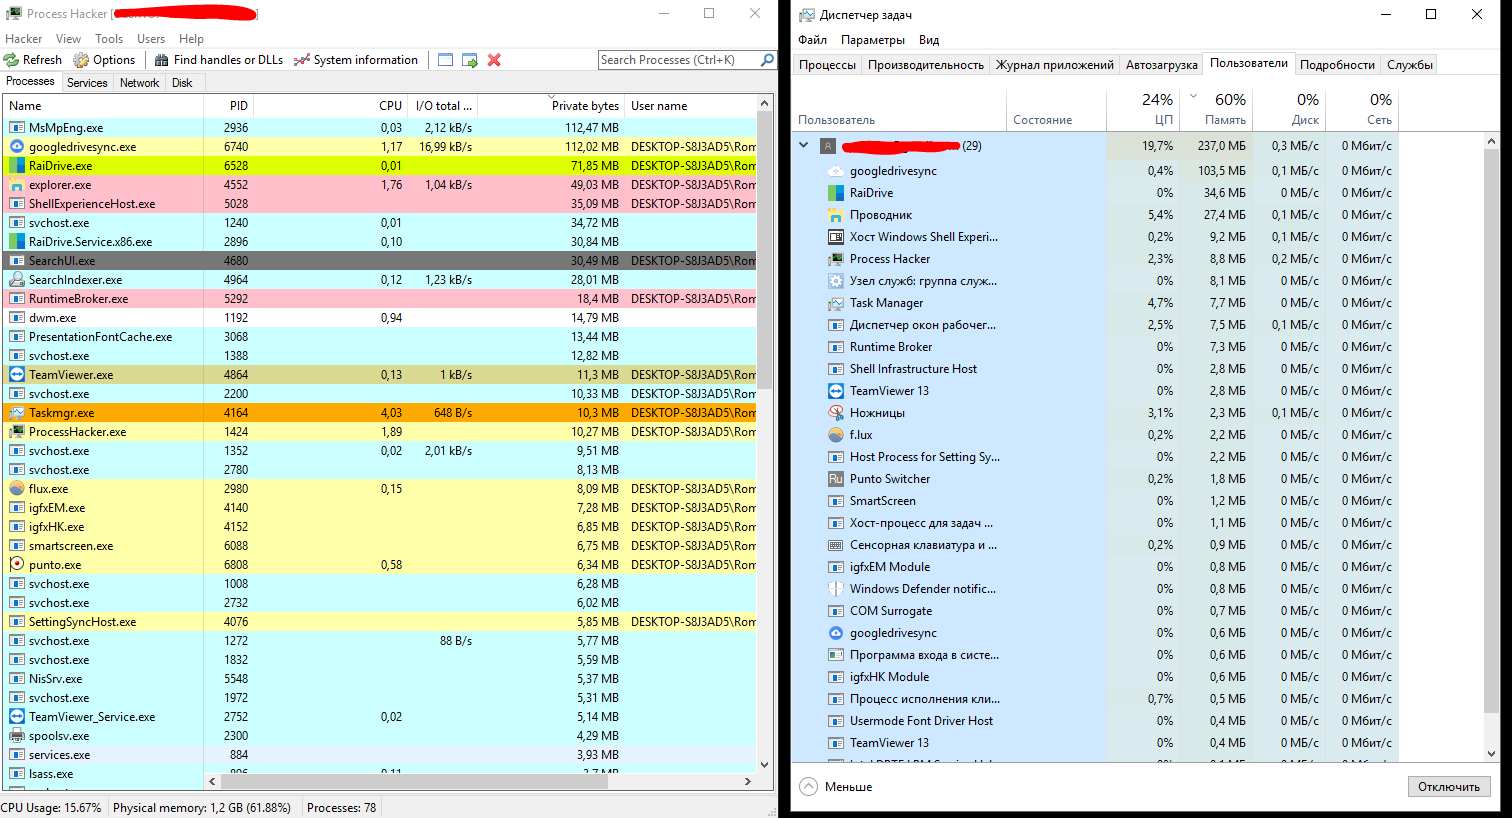Select Process Hacker icon in Task Manager list
This screenshot has width=1512, height=818.
[836, 259]
